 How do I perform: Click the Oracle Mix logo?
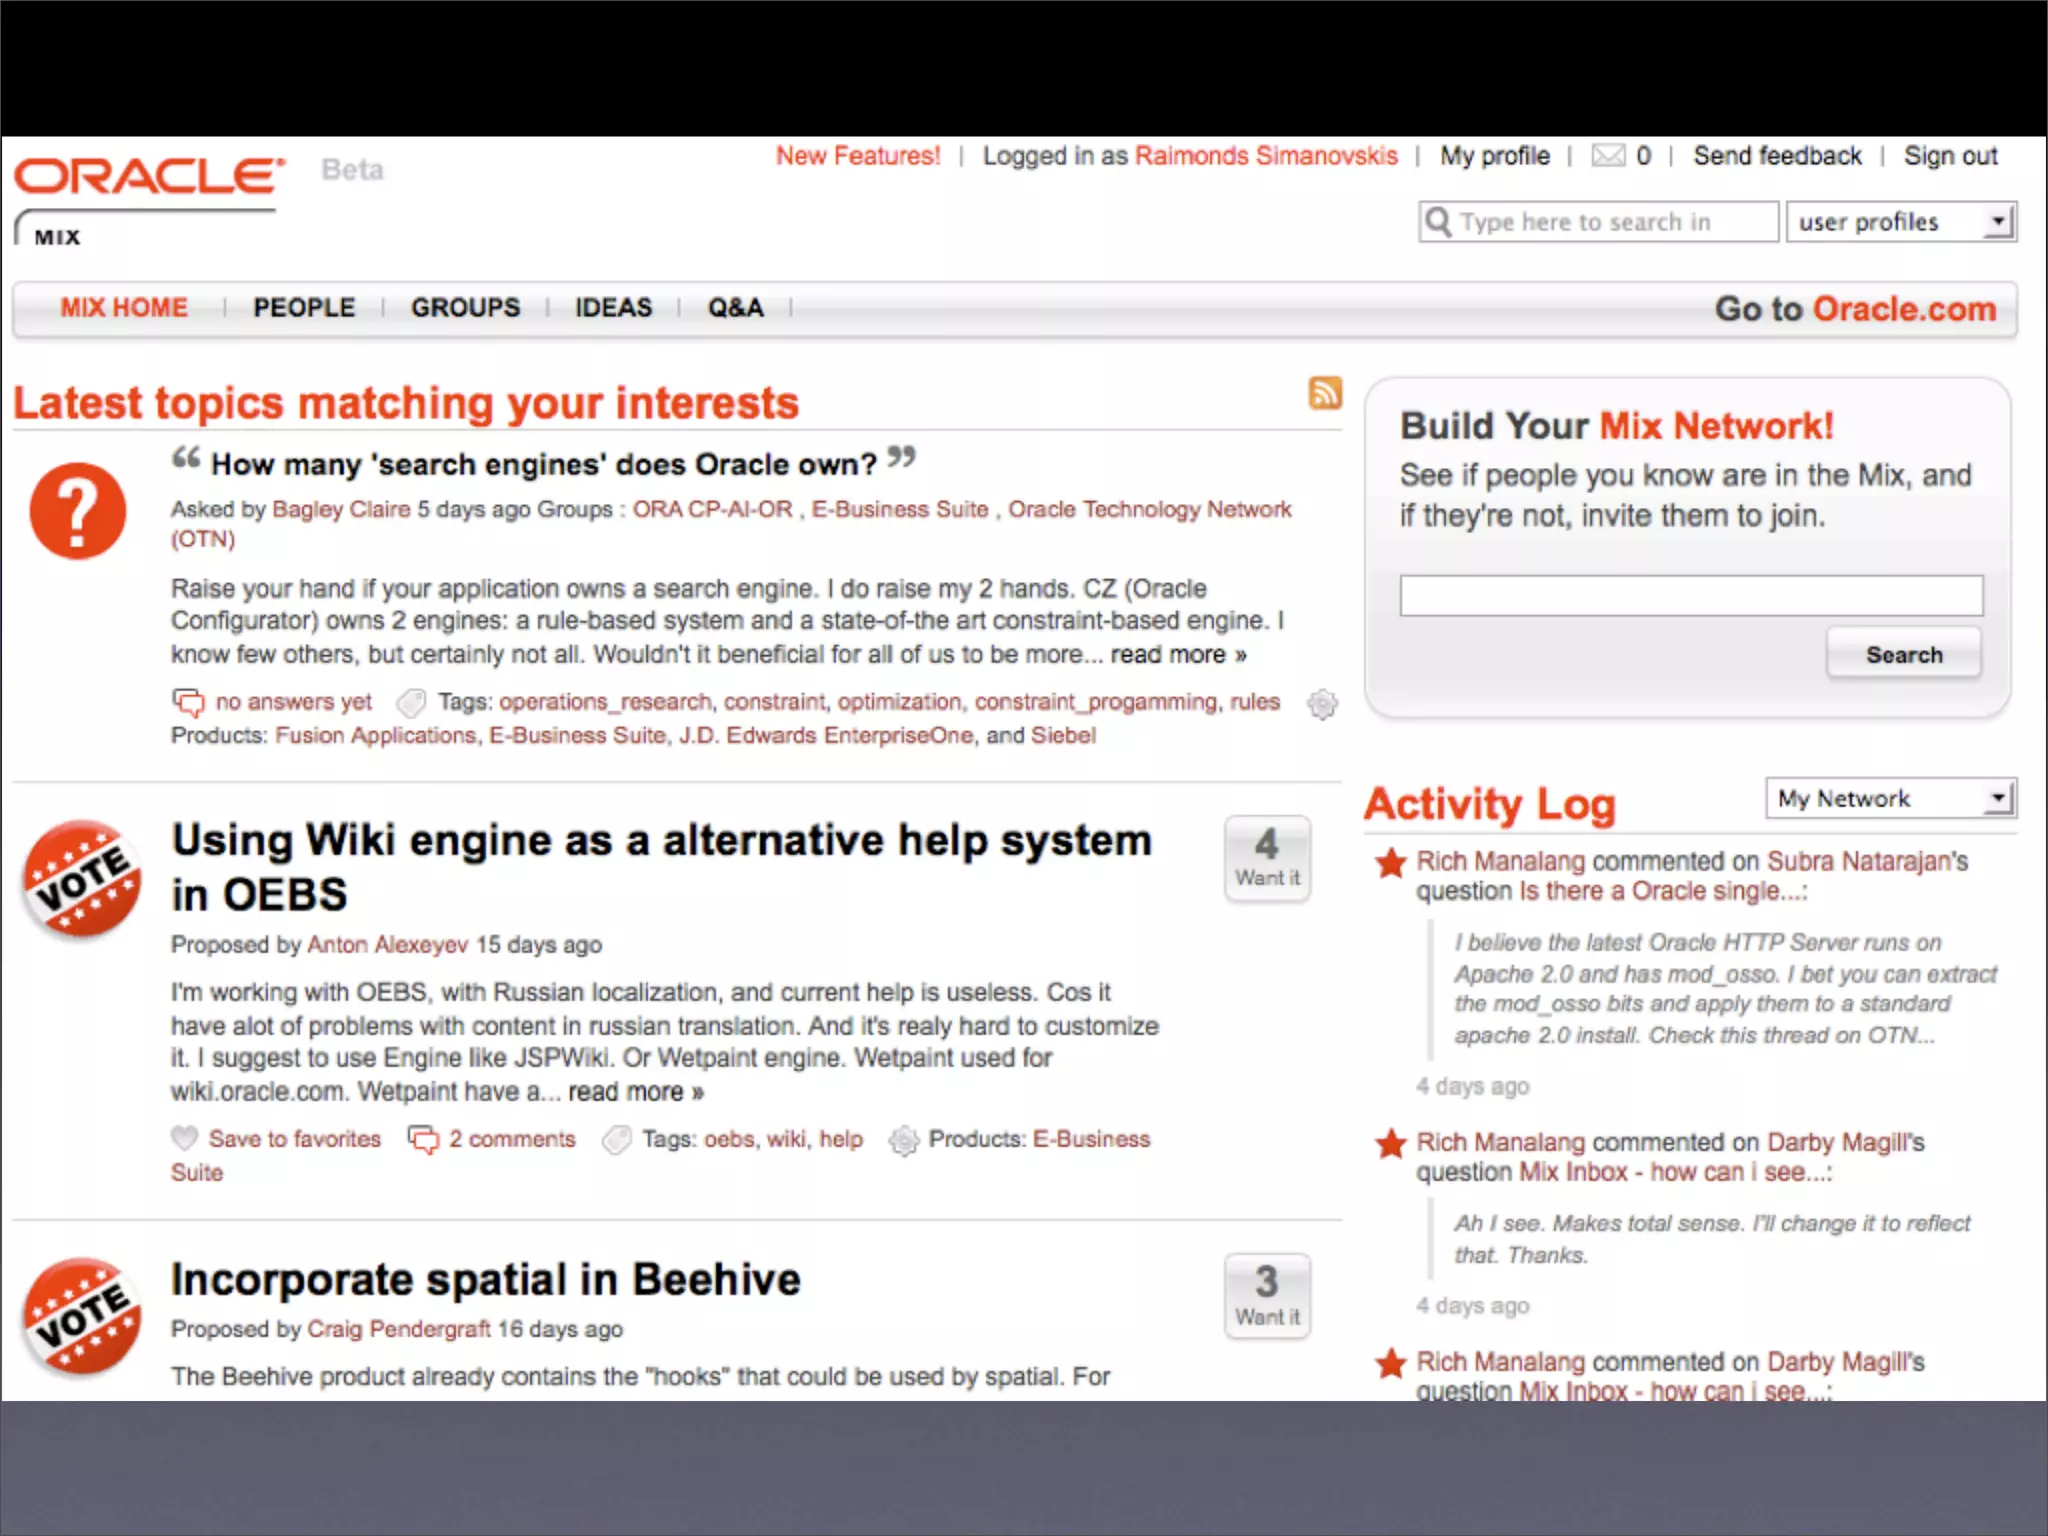148,201
